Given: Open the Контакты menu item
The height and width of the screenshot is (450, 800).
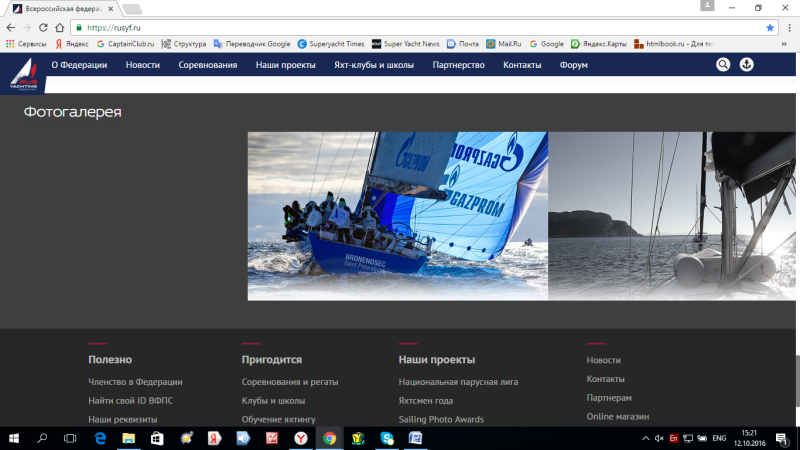Looking at the screenshot, I should click(x=522, y=65).
